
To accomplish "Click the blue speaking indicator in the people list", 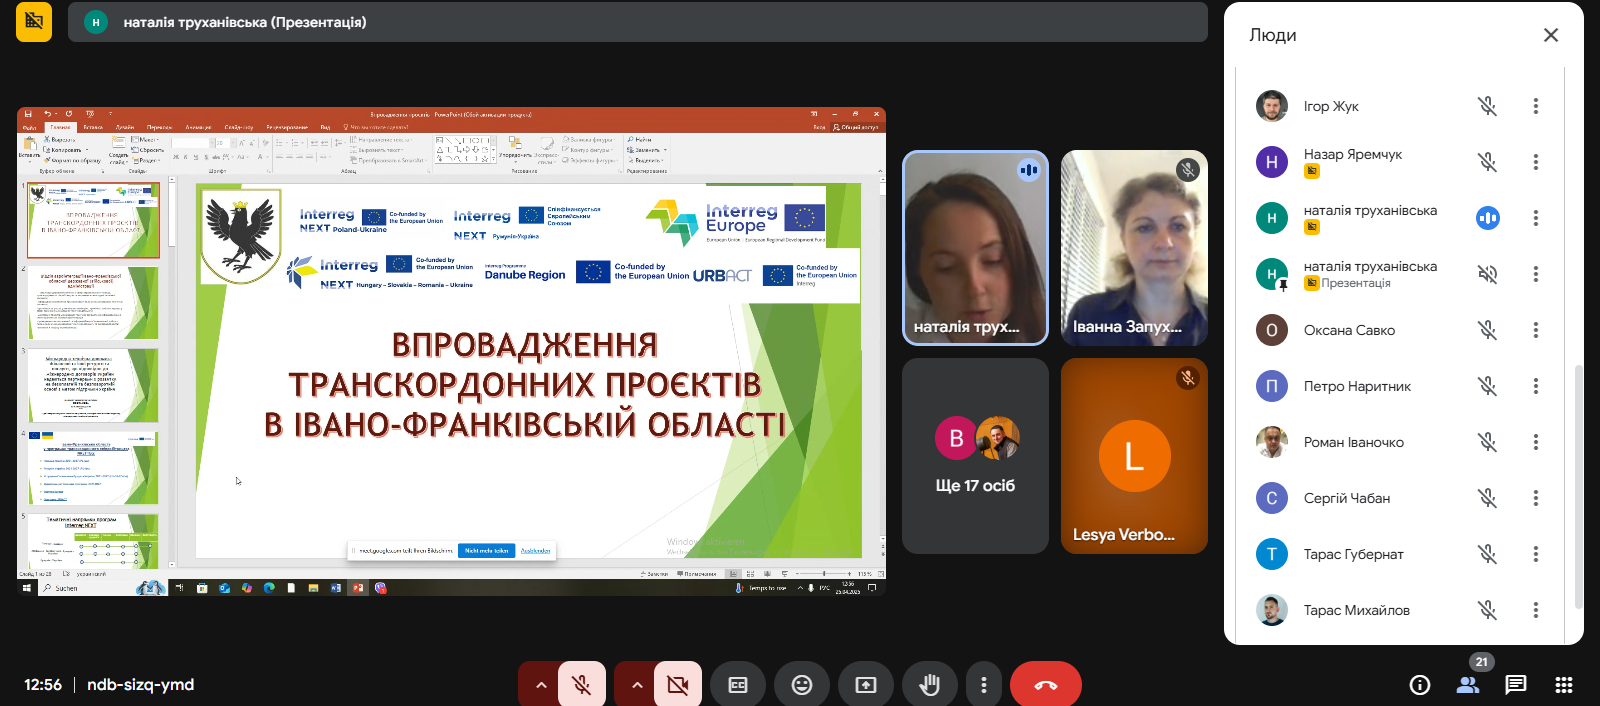I will [1488, 218].
